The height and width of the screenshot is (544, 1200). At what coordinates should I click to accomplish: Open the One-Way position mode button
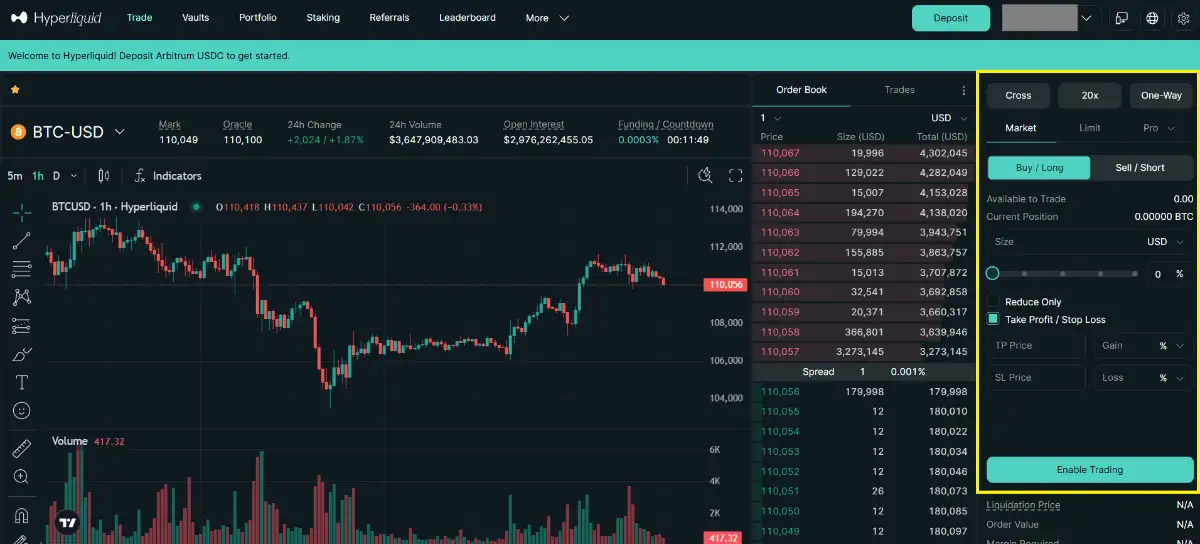point(1162,96)
